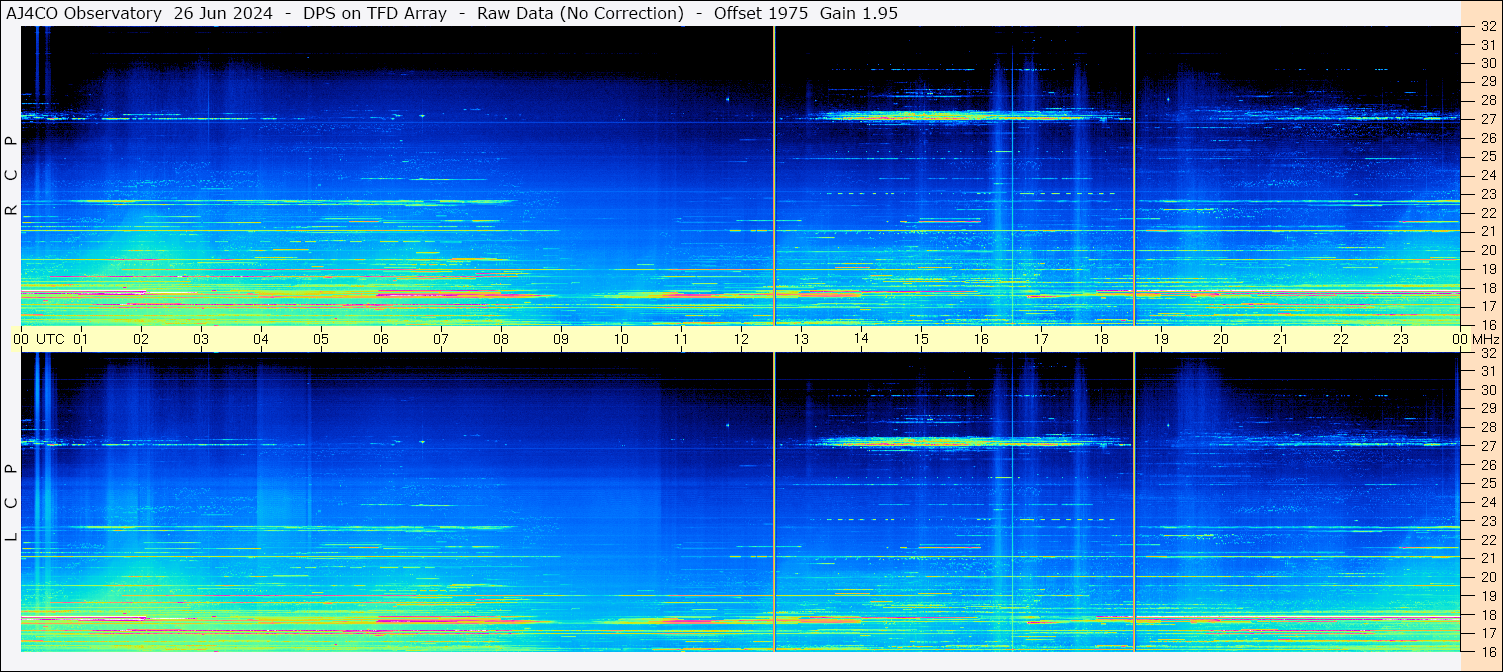1503x672 pixels.
Task: Click the 32 MHz tick of RCP panel
Action: click(1488, 27)
